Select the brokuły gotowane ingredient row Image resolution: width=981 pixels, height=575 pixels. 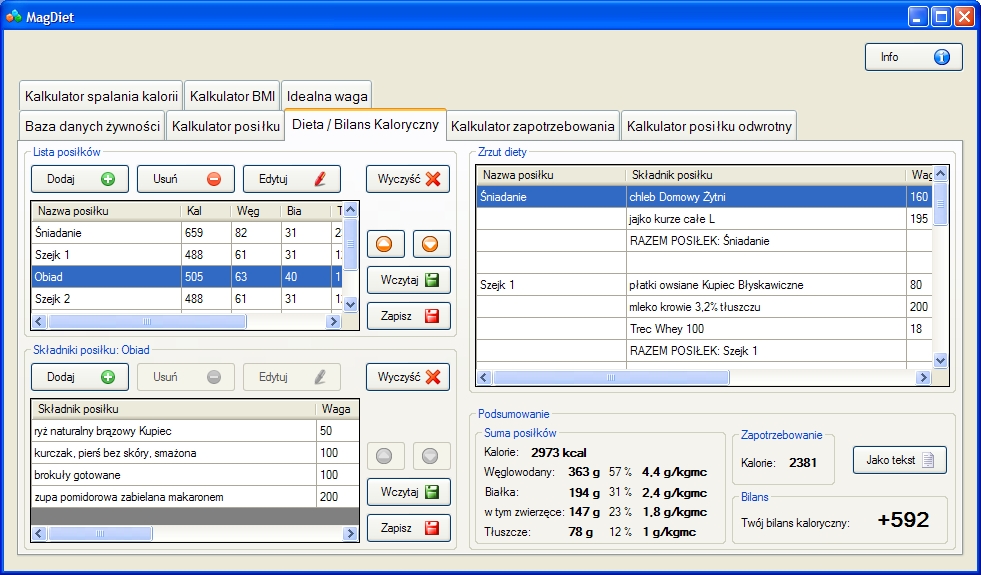point(195,475)
